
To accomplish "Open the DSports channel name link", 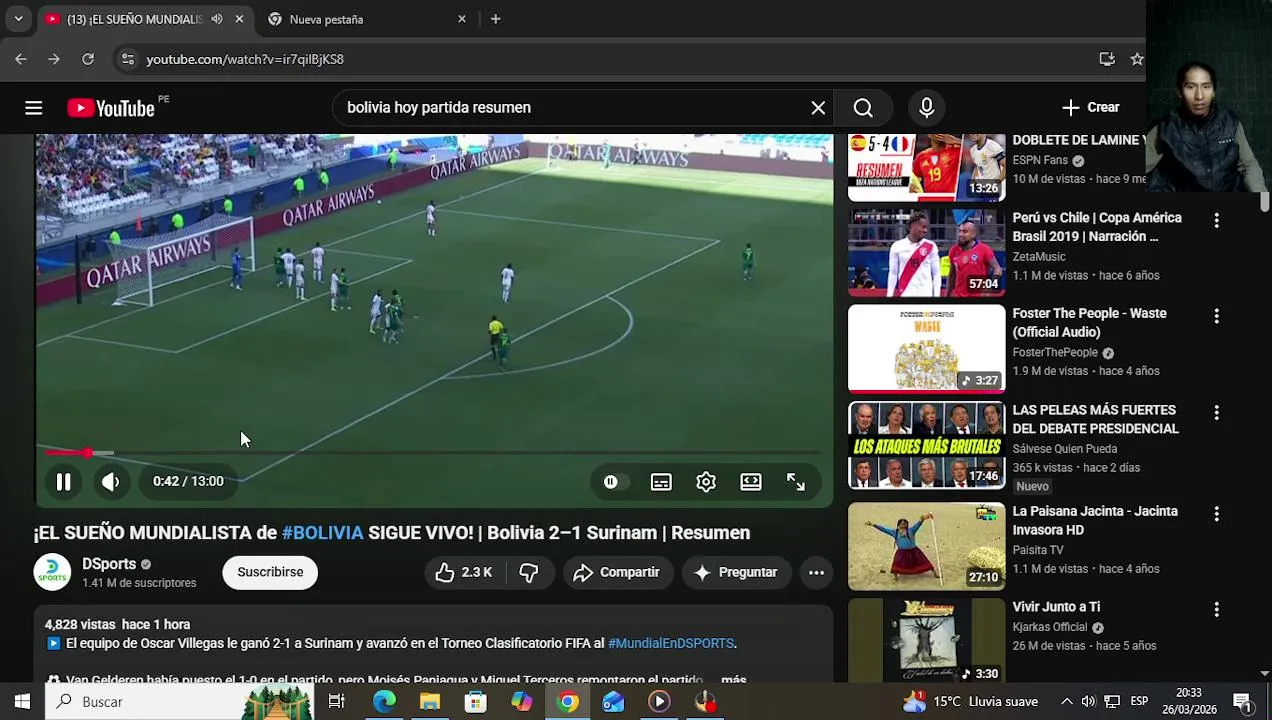I will 109,564.
